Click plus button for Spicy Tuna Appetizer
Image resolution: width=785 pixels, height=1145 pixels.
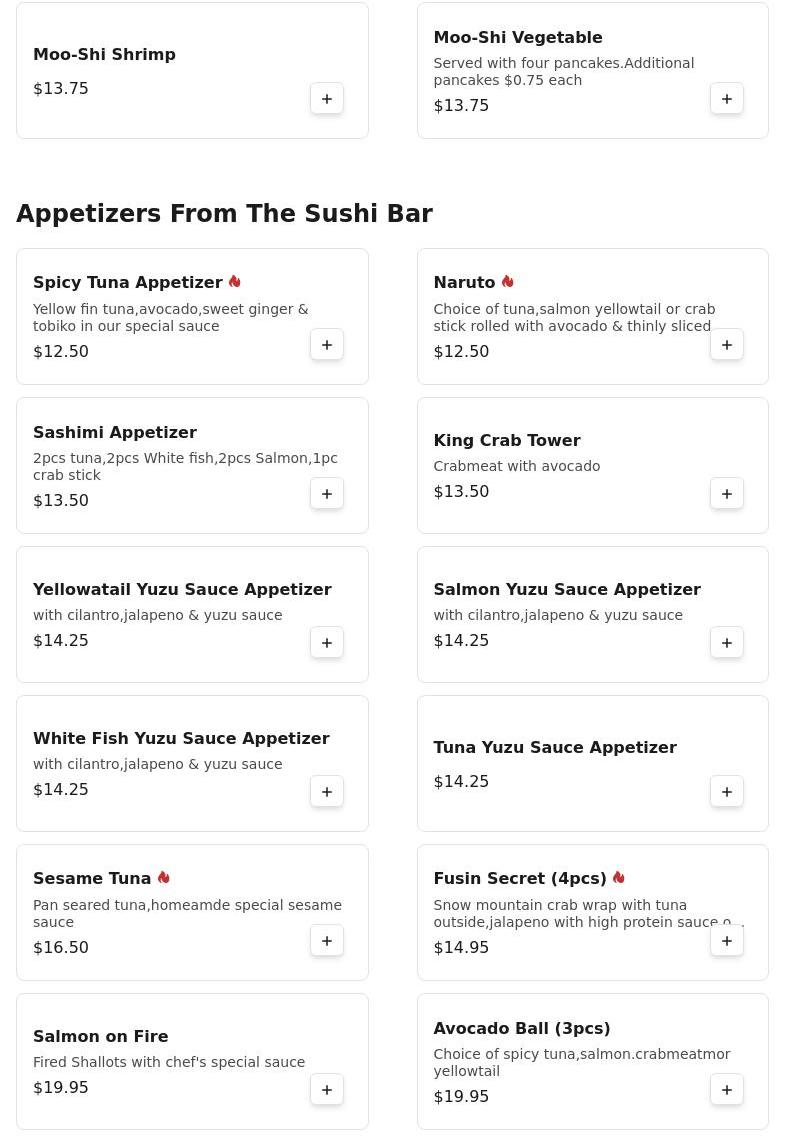click(x=327, y=345)
